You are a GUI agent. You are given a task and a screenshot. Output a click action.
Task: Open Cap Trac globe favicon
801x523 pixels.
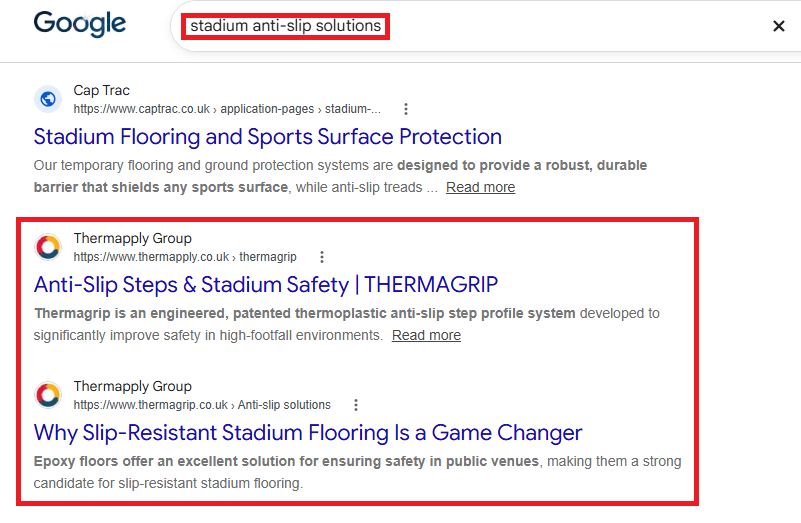48,99
